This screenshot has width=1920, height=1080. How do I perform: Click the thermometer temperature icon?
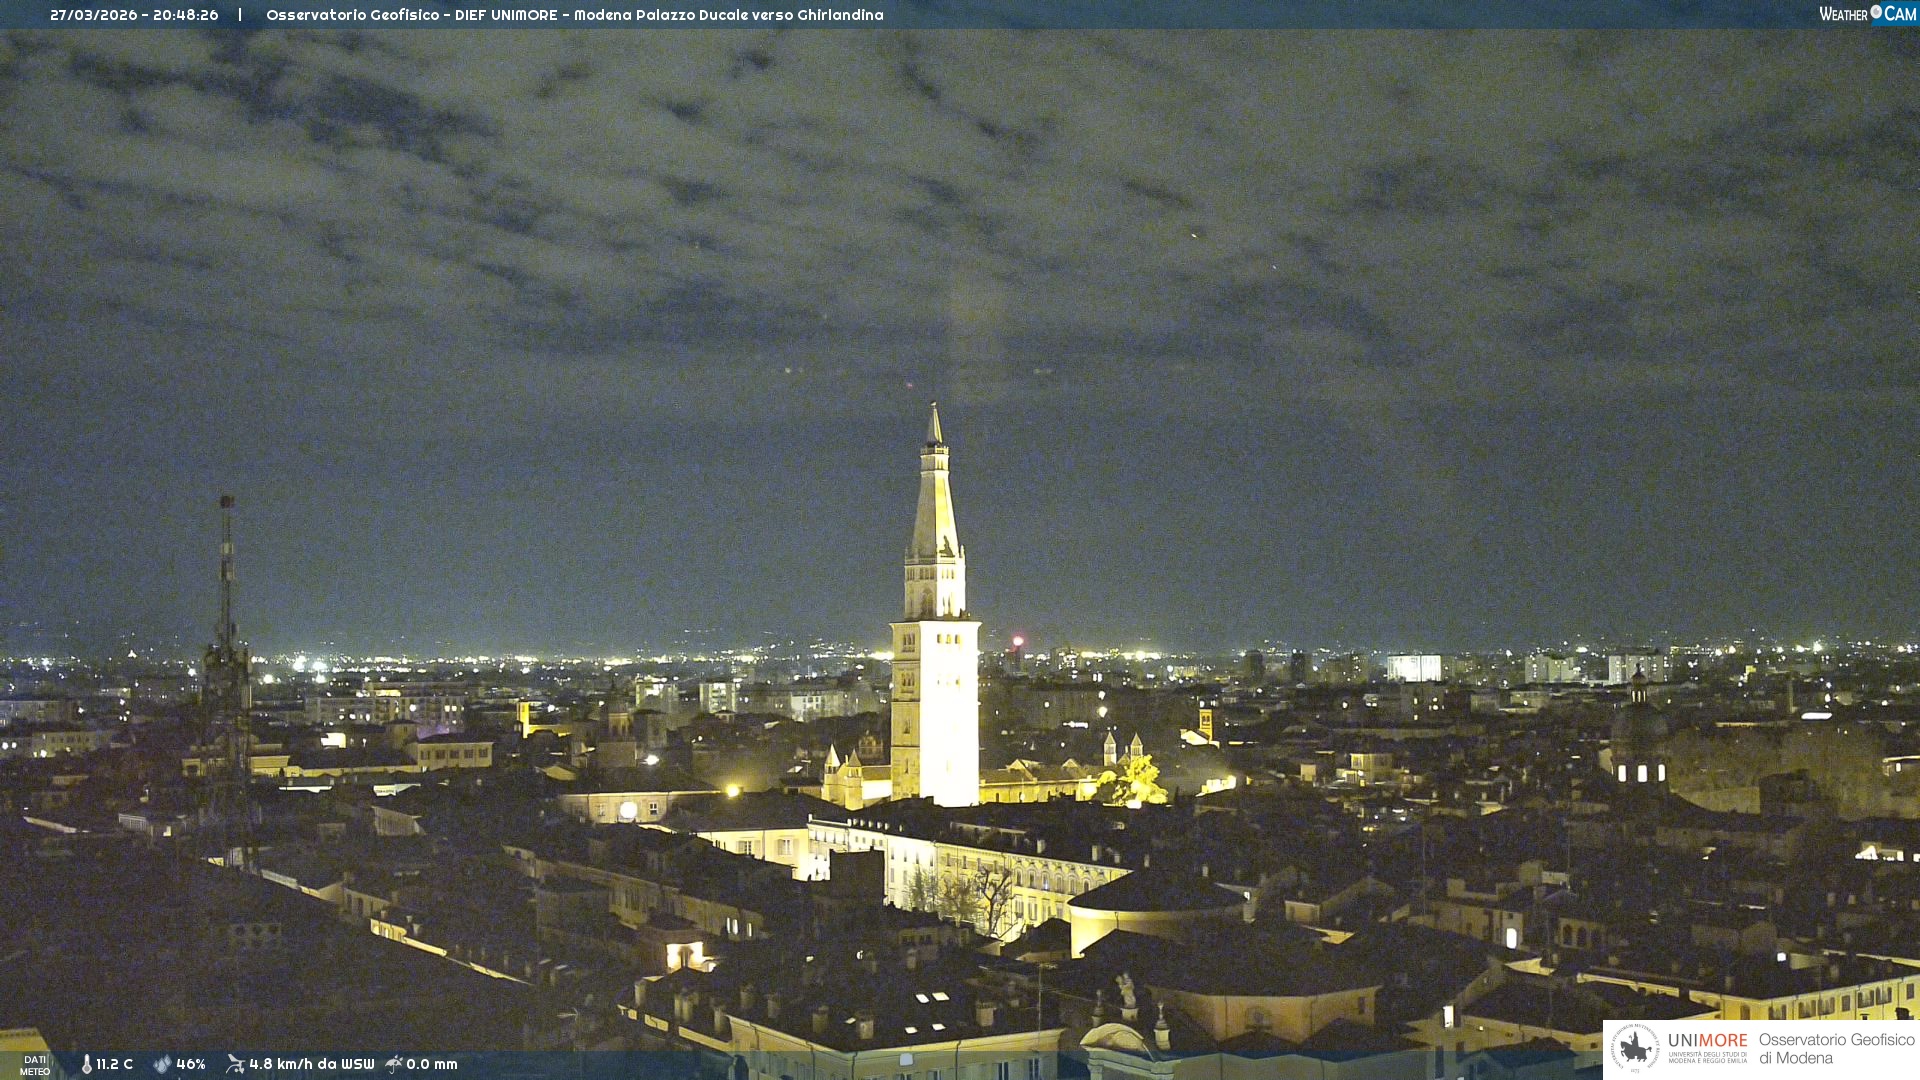[86, 1064]
